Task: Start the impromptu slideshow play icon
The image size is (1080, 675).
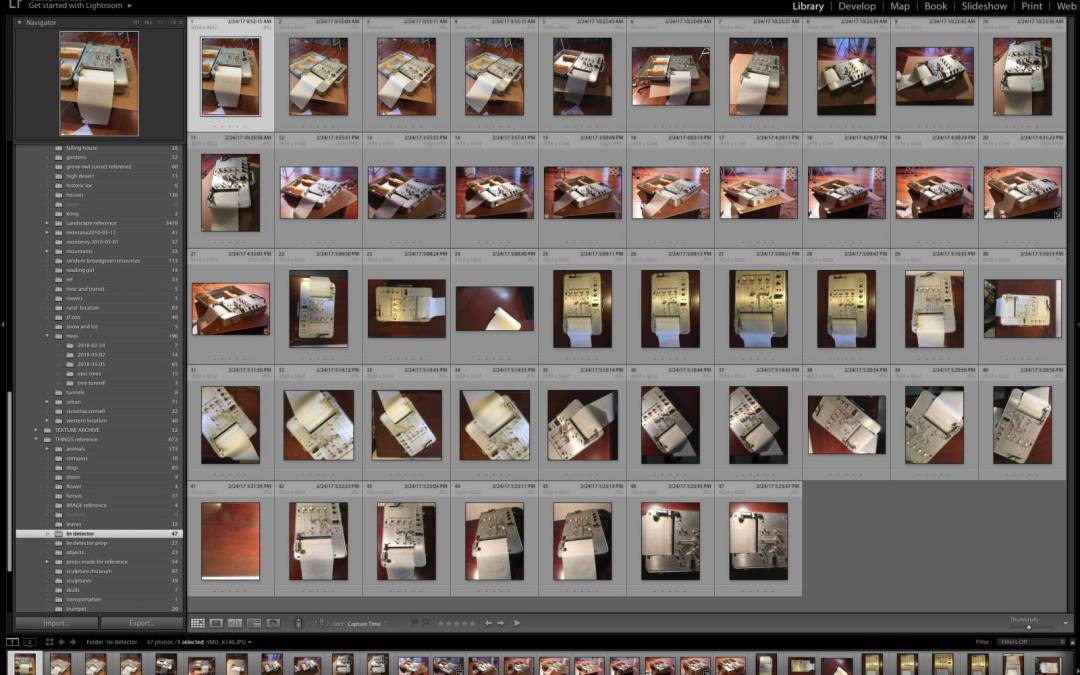Action: [x=517, y=623]
